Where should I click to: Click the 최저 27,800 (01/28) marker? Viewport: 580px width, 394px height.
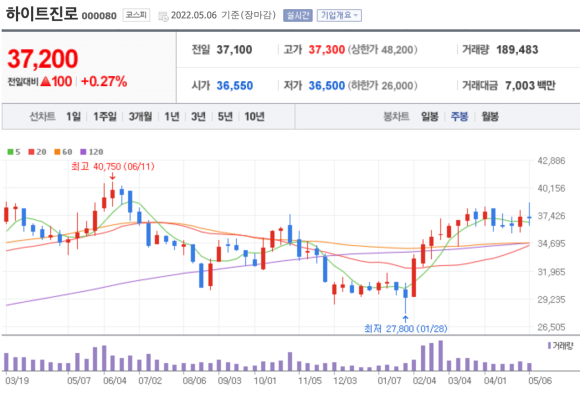click(x=405, y=329)
